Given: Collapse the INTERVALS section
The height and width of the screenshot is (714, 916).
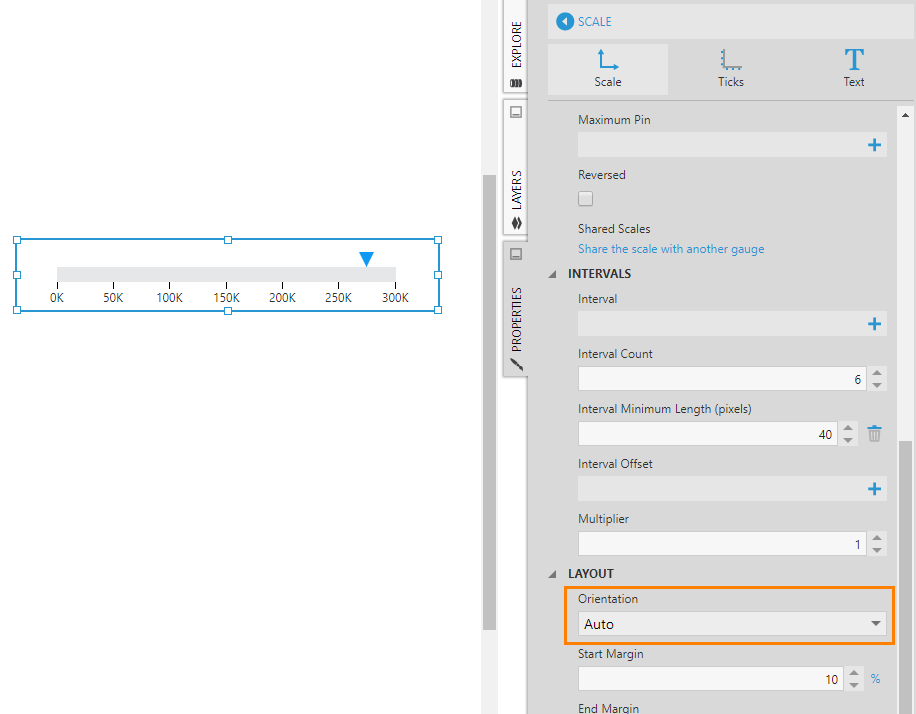Looking at the screenshot, I should 553,274.
